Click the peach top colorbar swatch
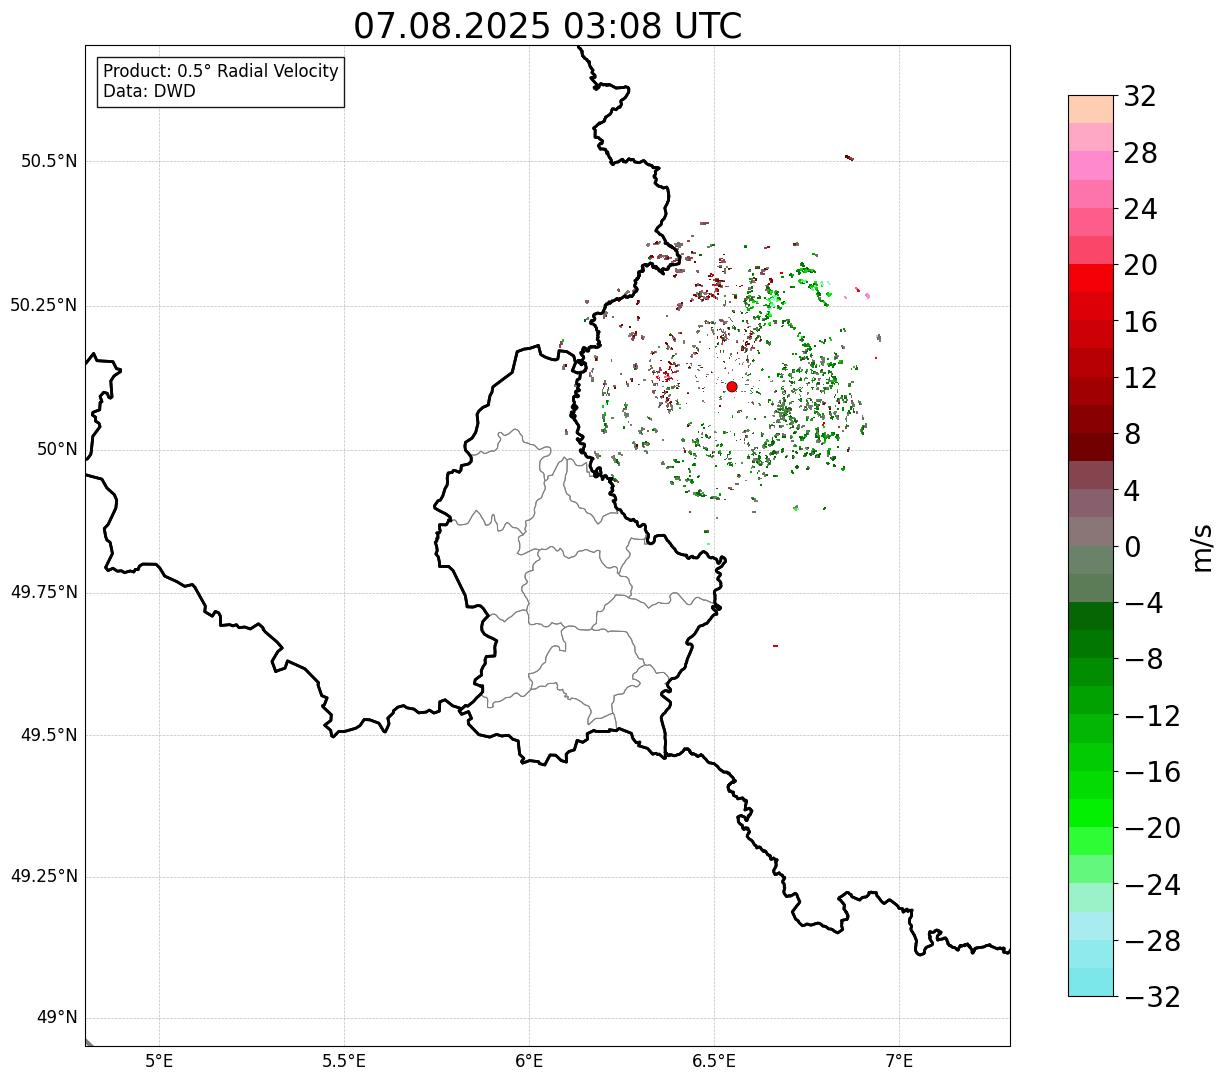This screenshot has height=1081, width=1225. [1091, 109]
